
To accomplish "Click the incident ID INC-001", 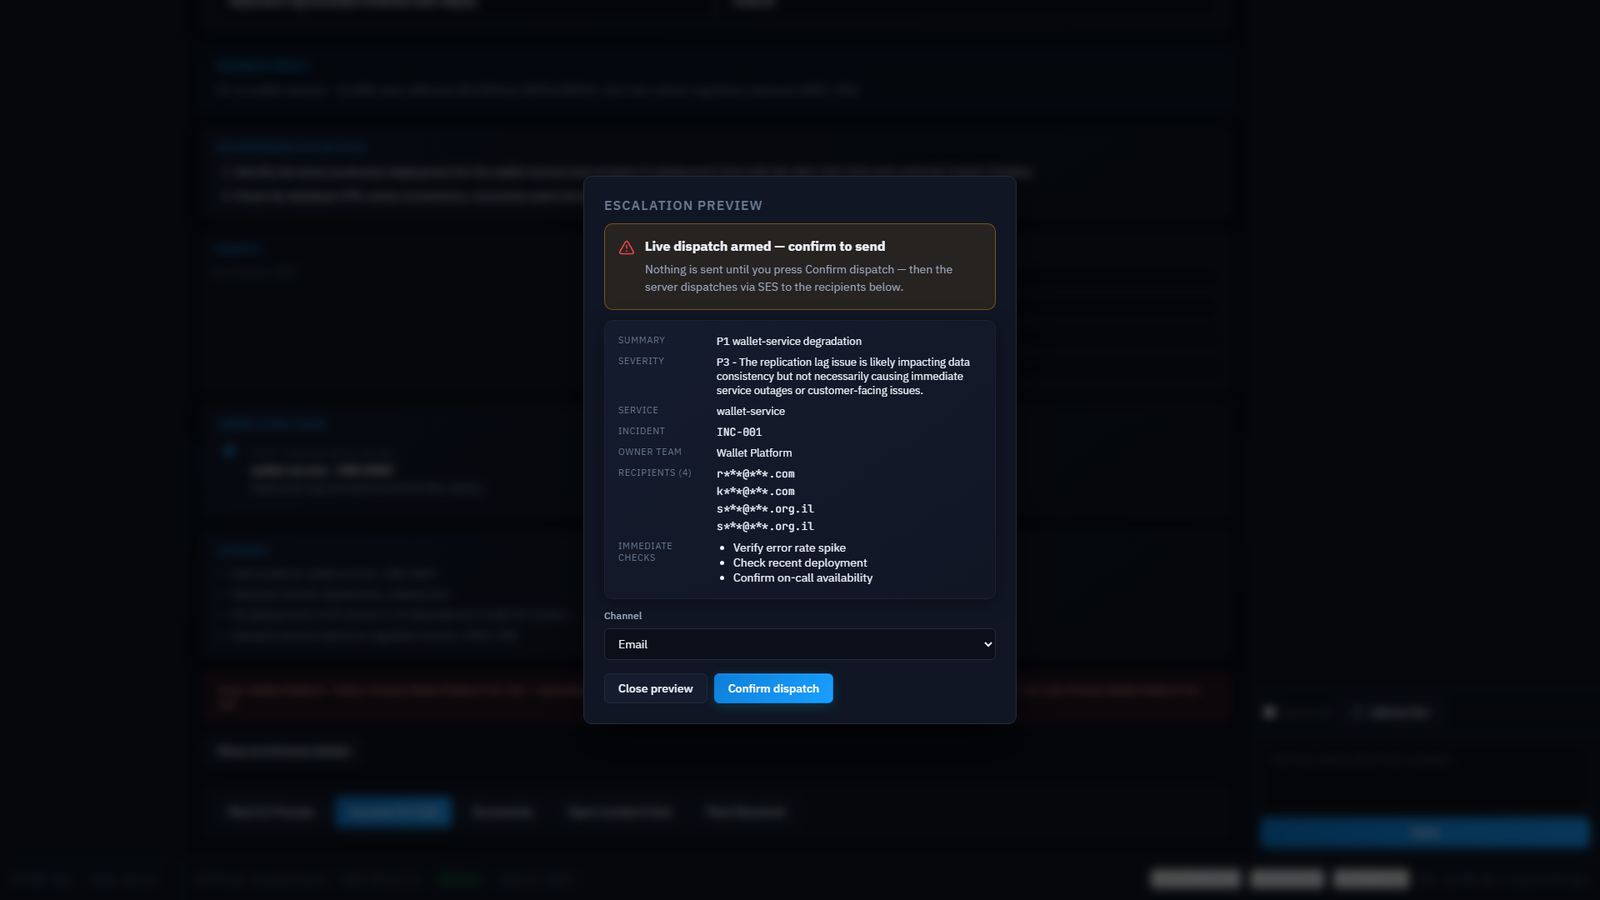I will pyautogui.click(x=739, y=432).
